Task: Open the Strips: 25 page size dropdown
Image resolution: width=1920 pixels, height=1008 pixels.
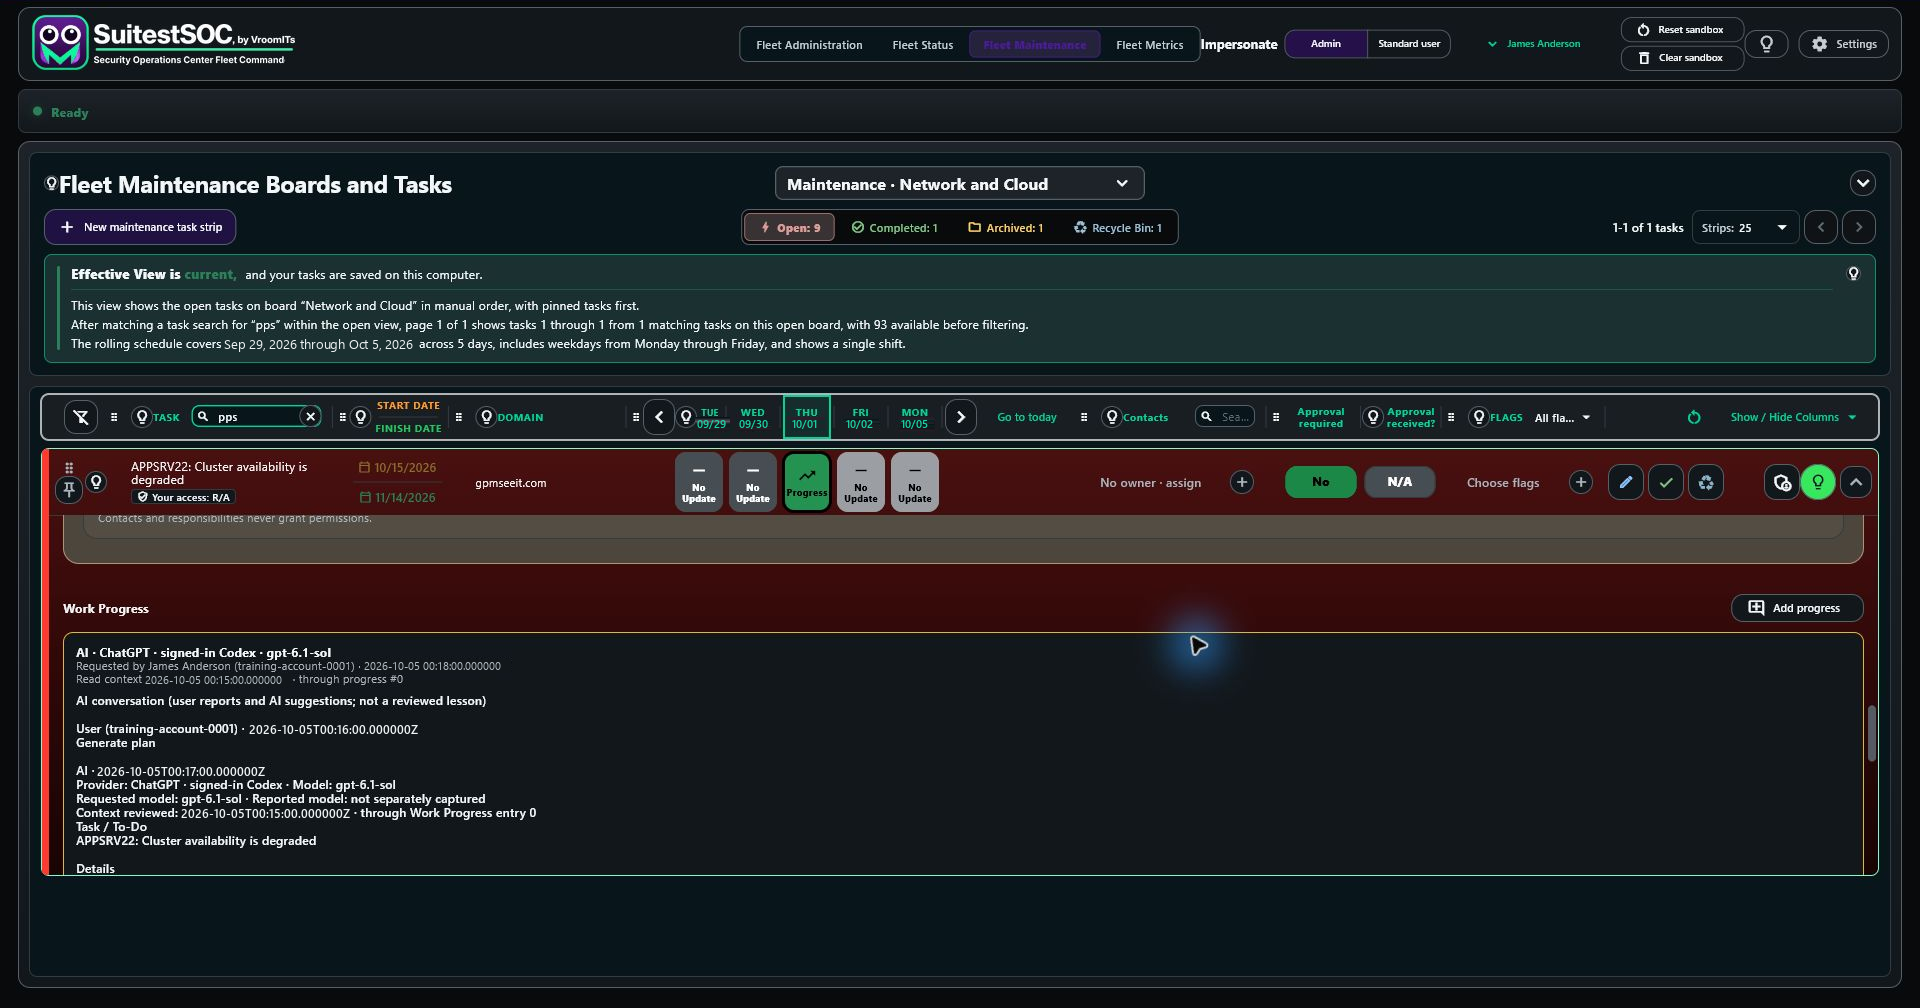Action: [x=1745, y=228]
